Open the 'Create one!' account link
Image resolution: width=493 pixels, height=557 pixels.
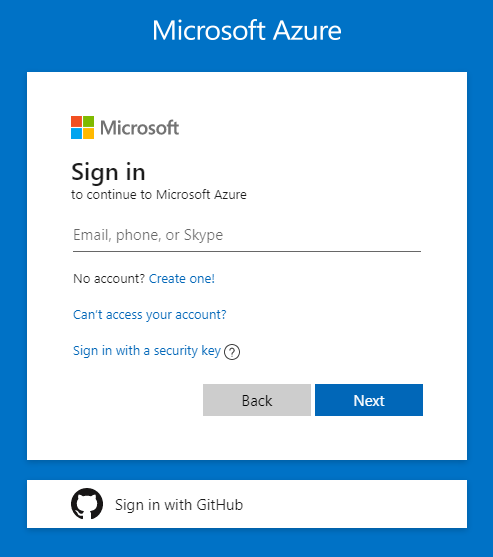pos(182,278)
